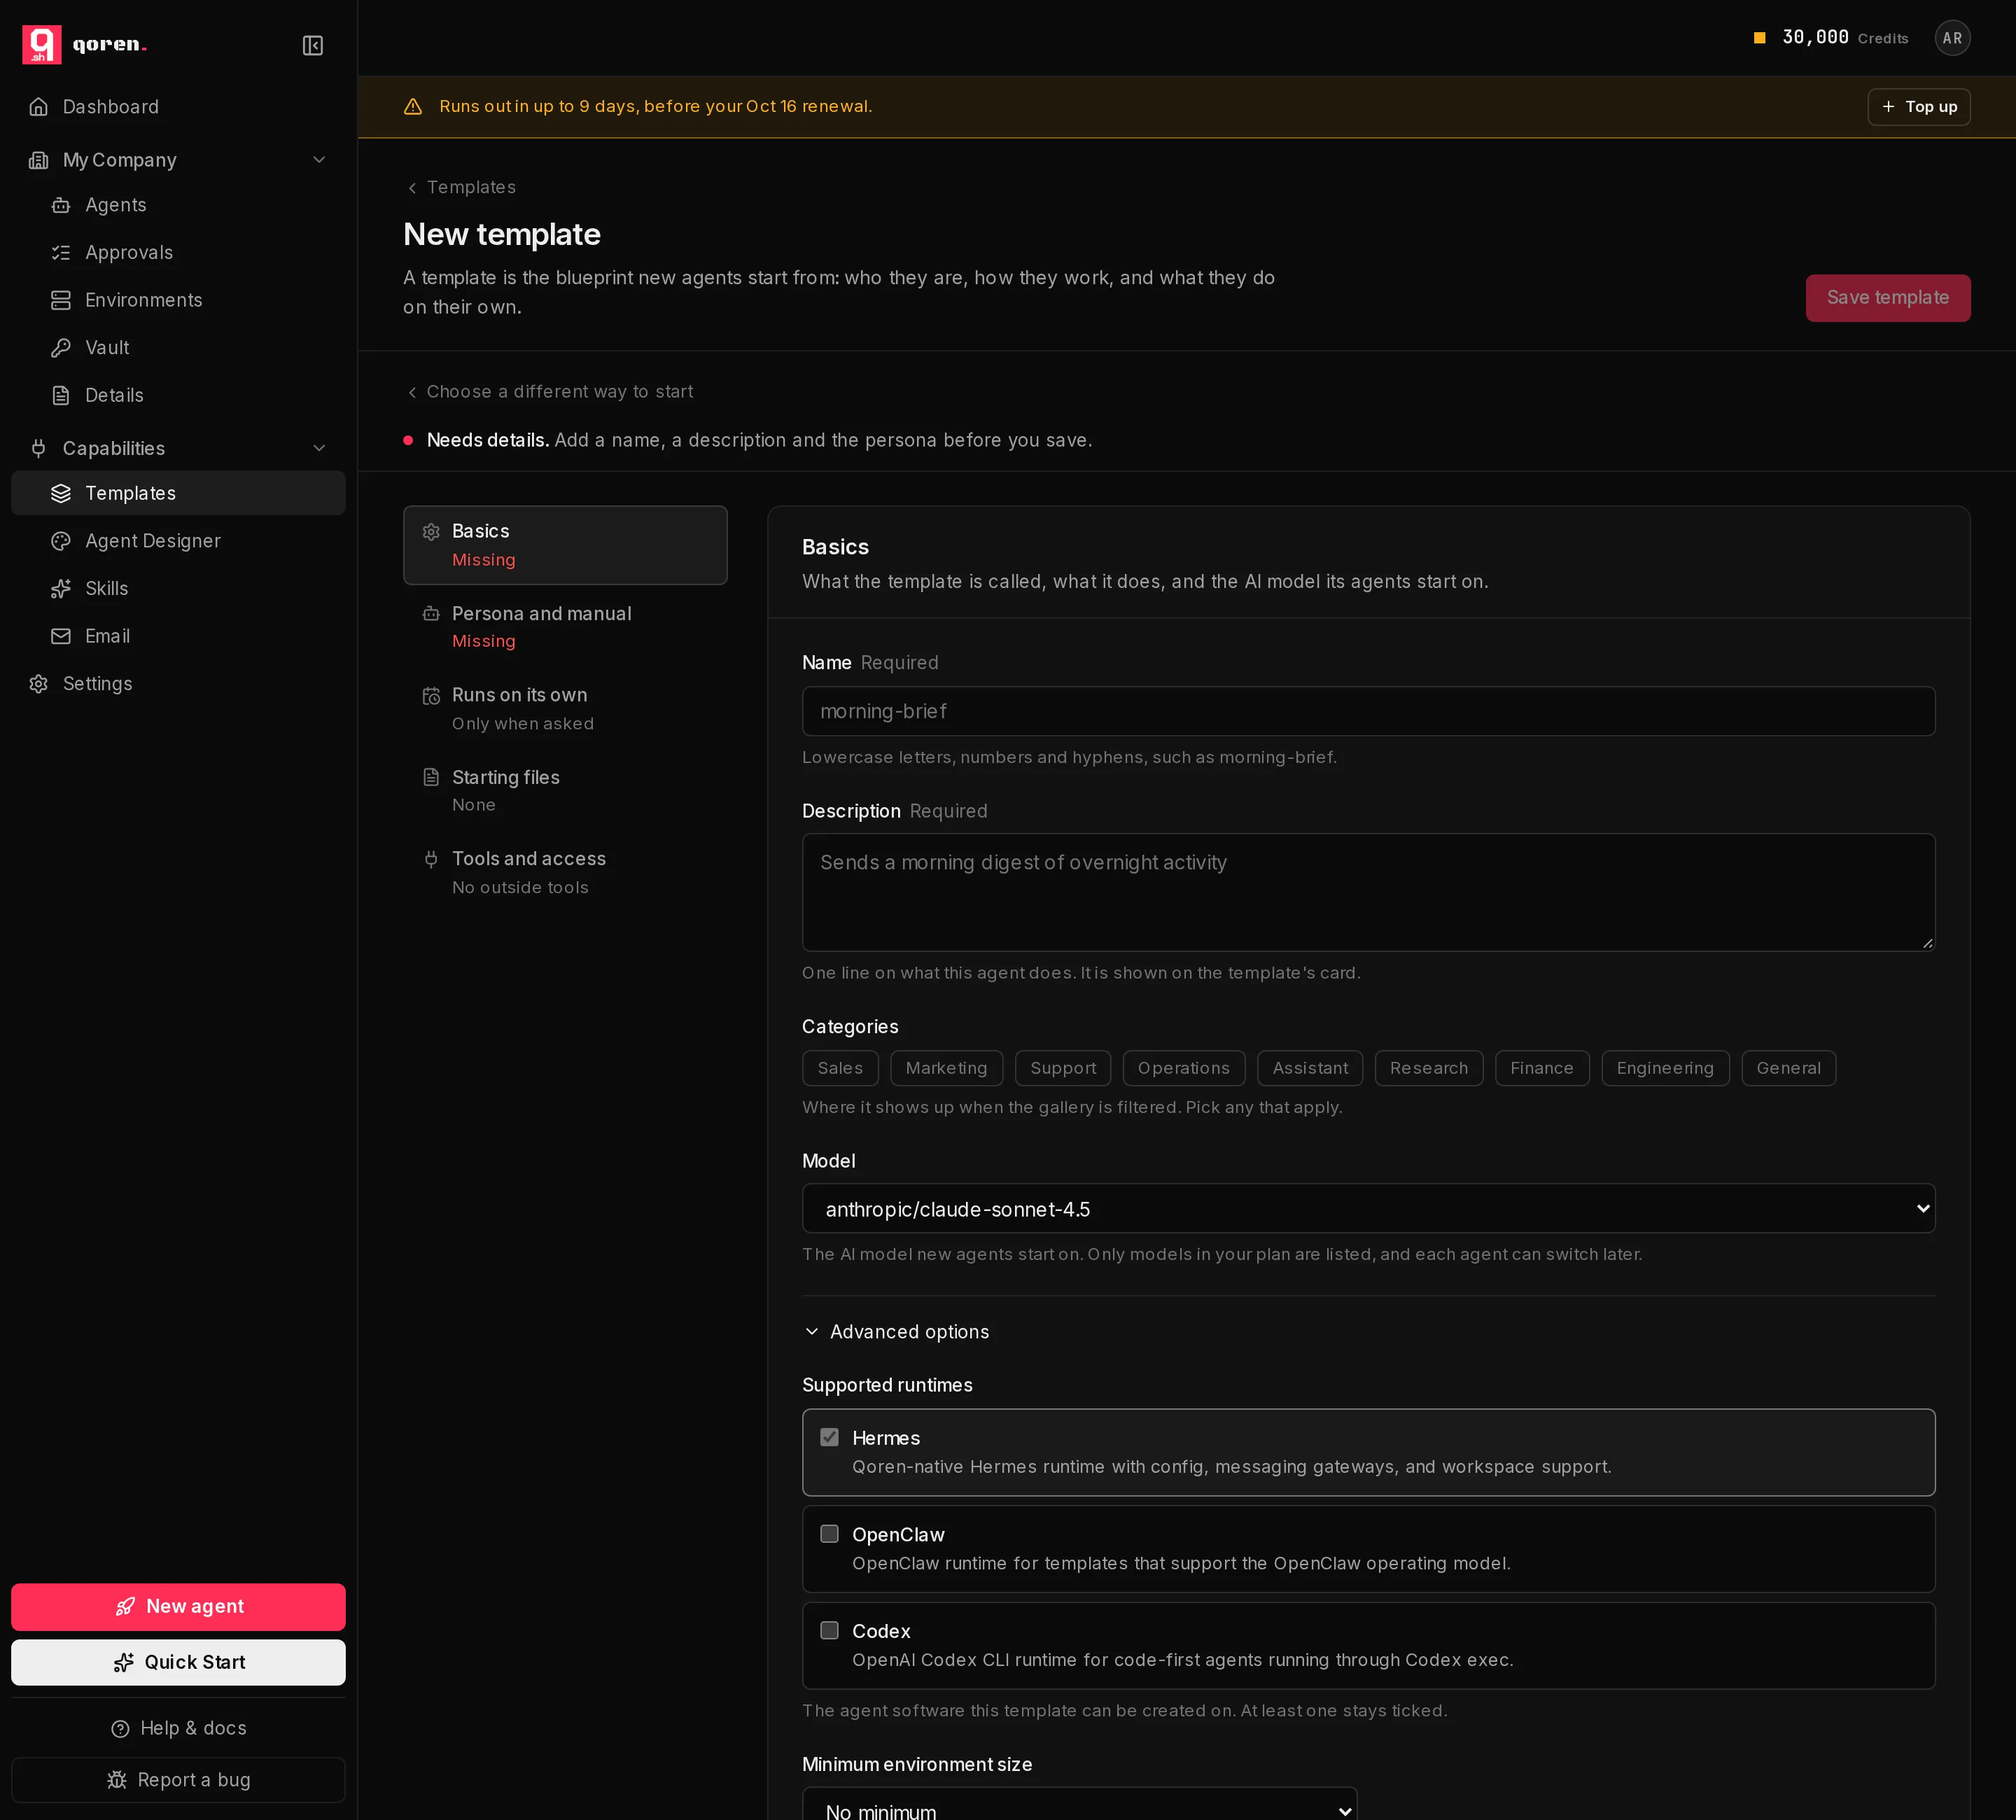
Task: Open Runs on its own section
Action: (565, 709)
